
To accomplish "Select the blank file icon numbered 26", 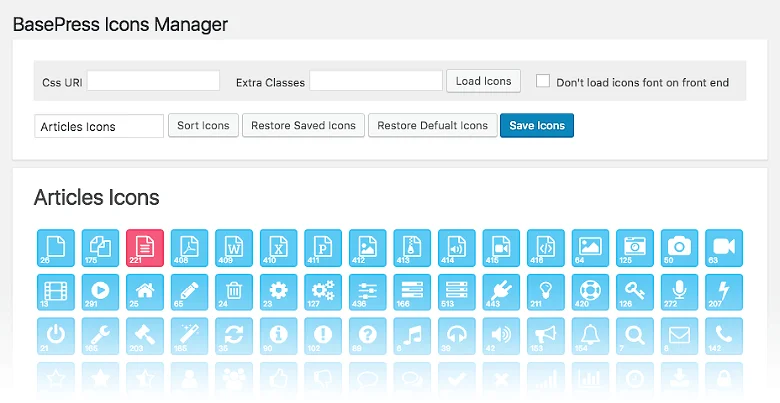I will click(56, 248).
